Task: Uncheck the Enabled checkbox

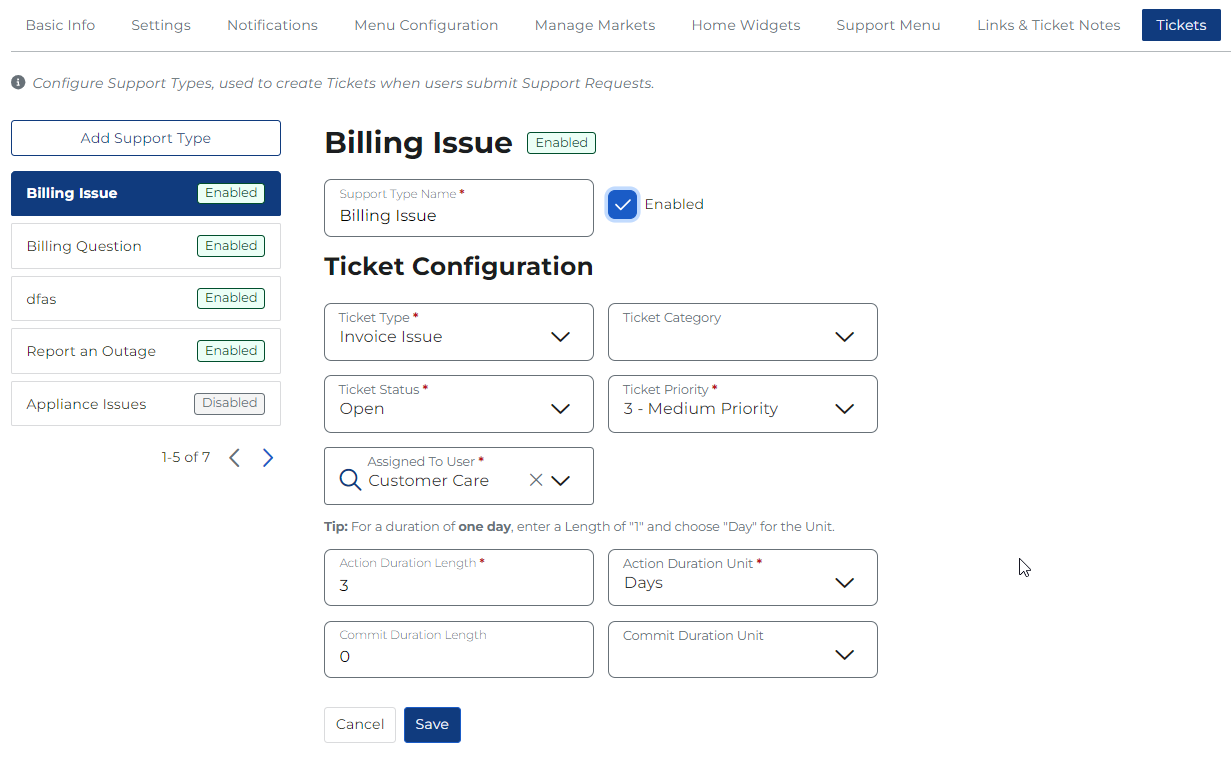Action: [x=622, y=204]
